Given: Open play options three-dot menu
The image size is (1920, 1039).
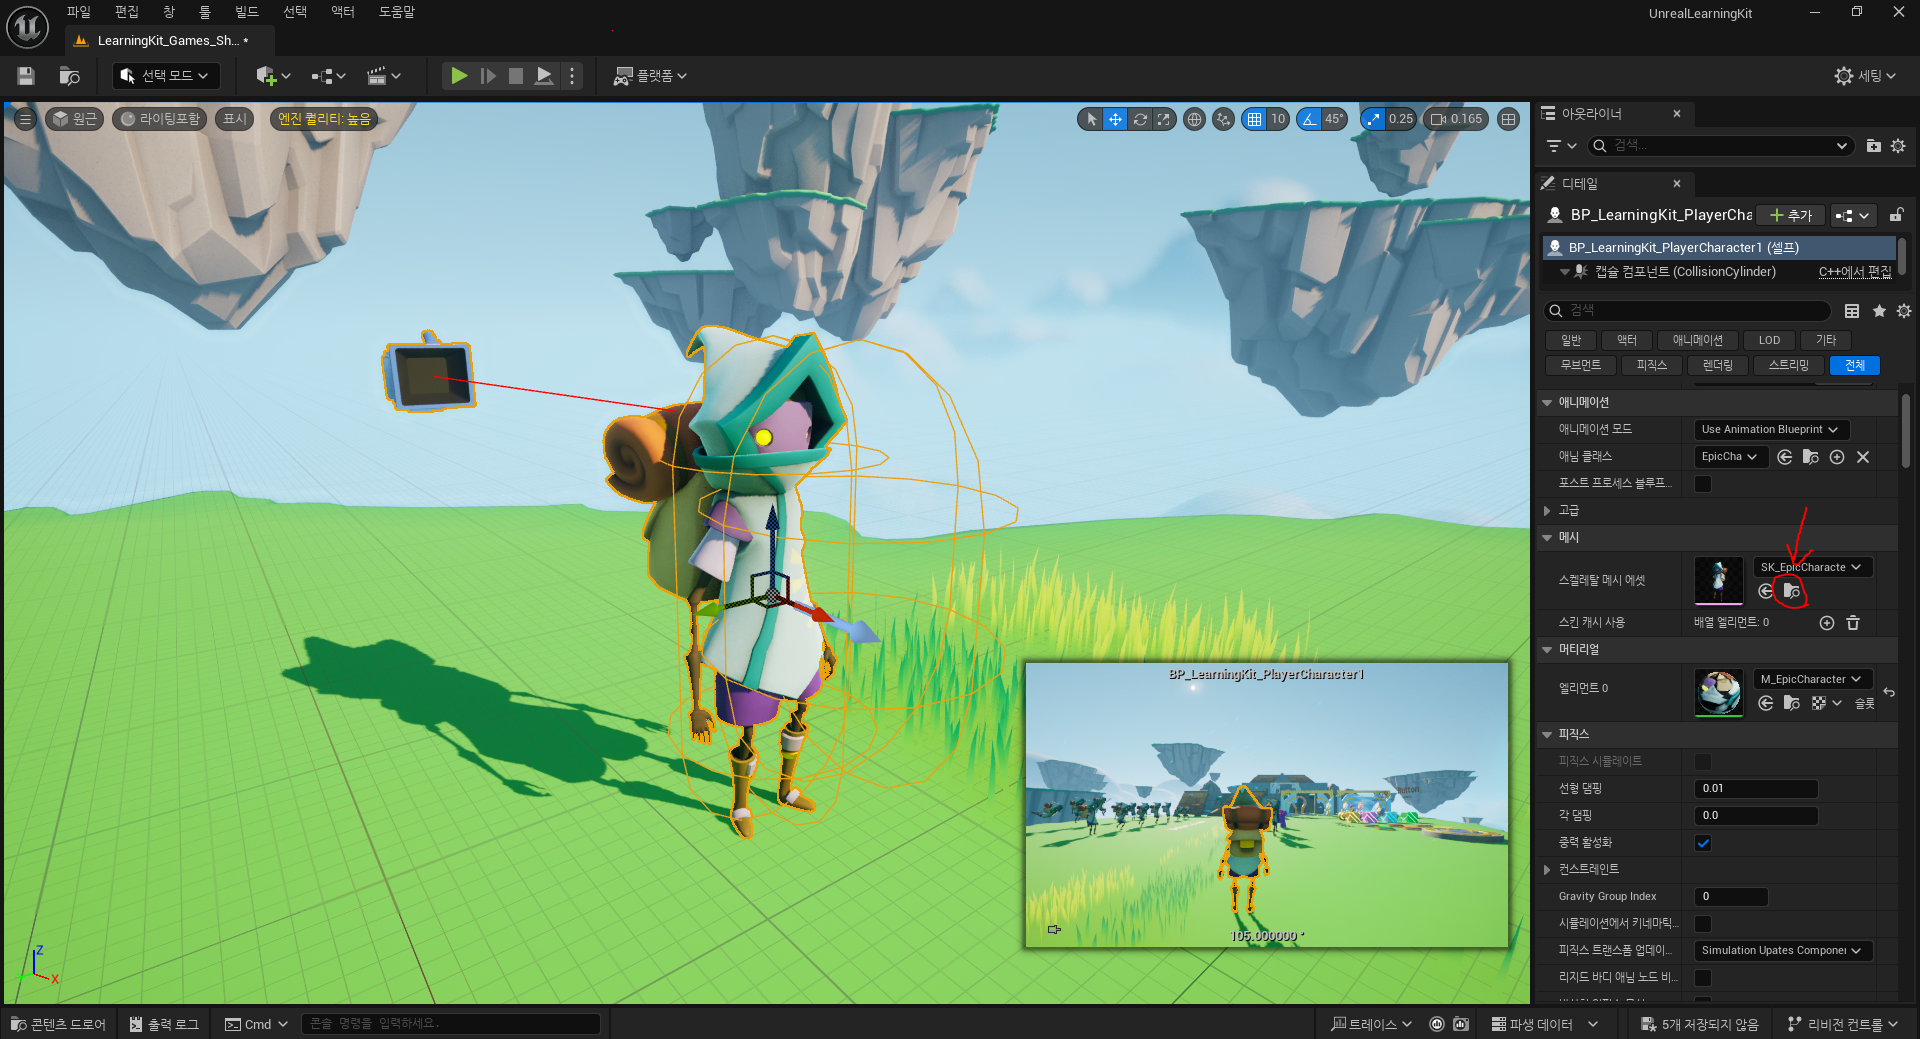Looking at the screenshot, I should pos(572,76).
